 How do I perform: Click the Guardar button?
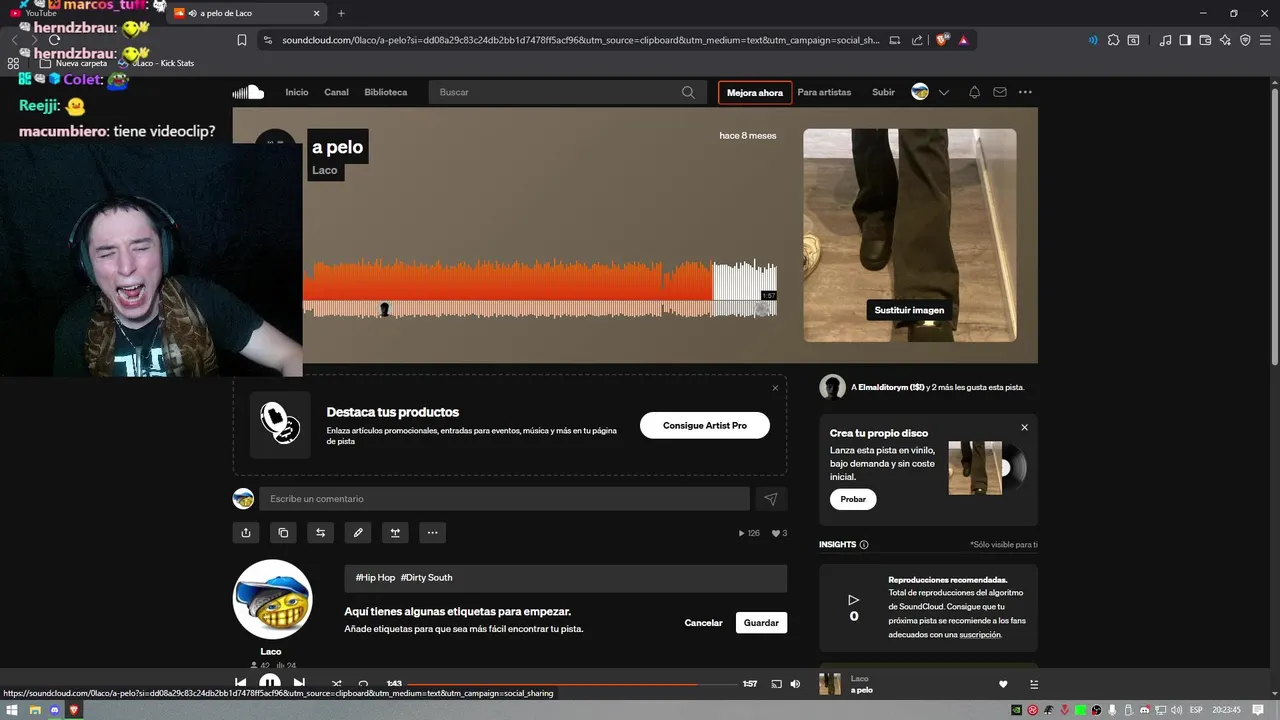point(761,622)
